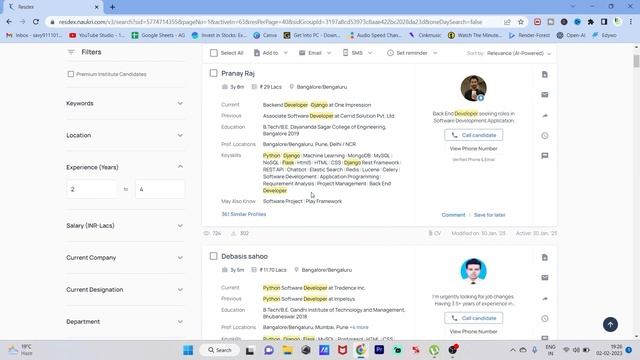Tick the Select All checkbox
The image size is (640, 360).
214,53
